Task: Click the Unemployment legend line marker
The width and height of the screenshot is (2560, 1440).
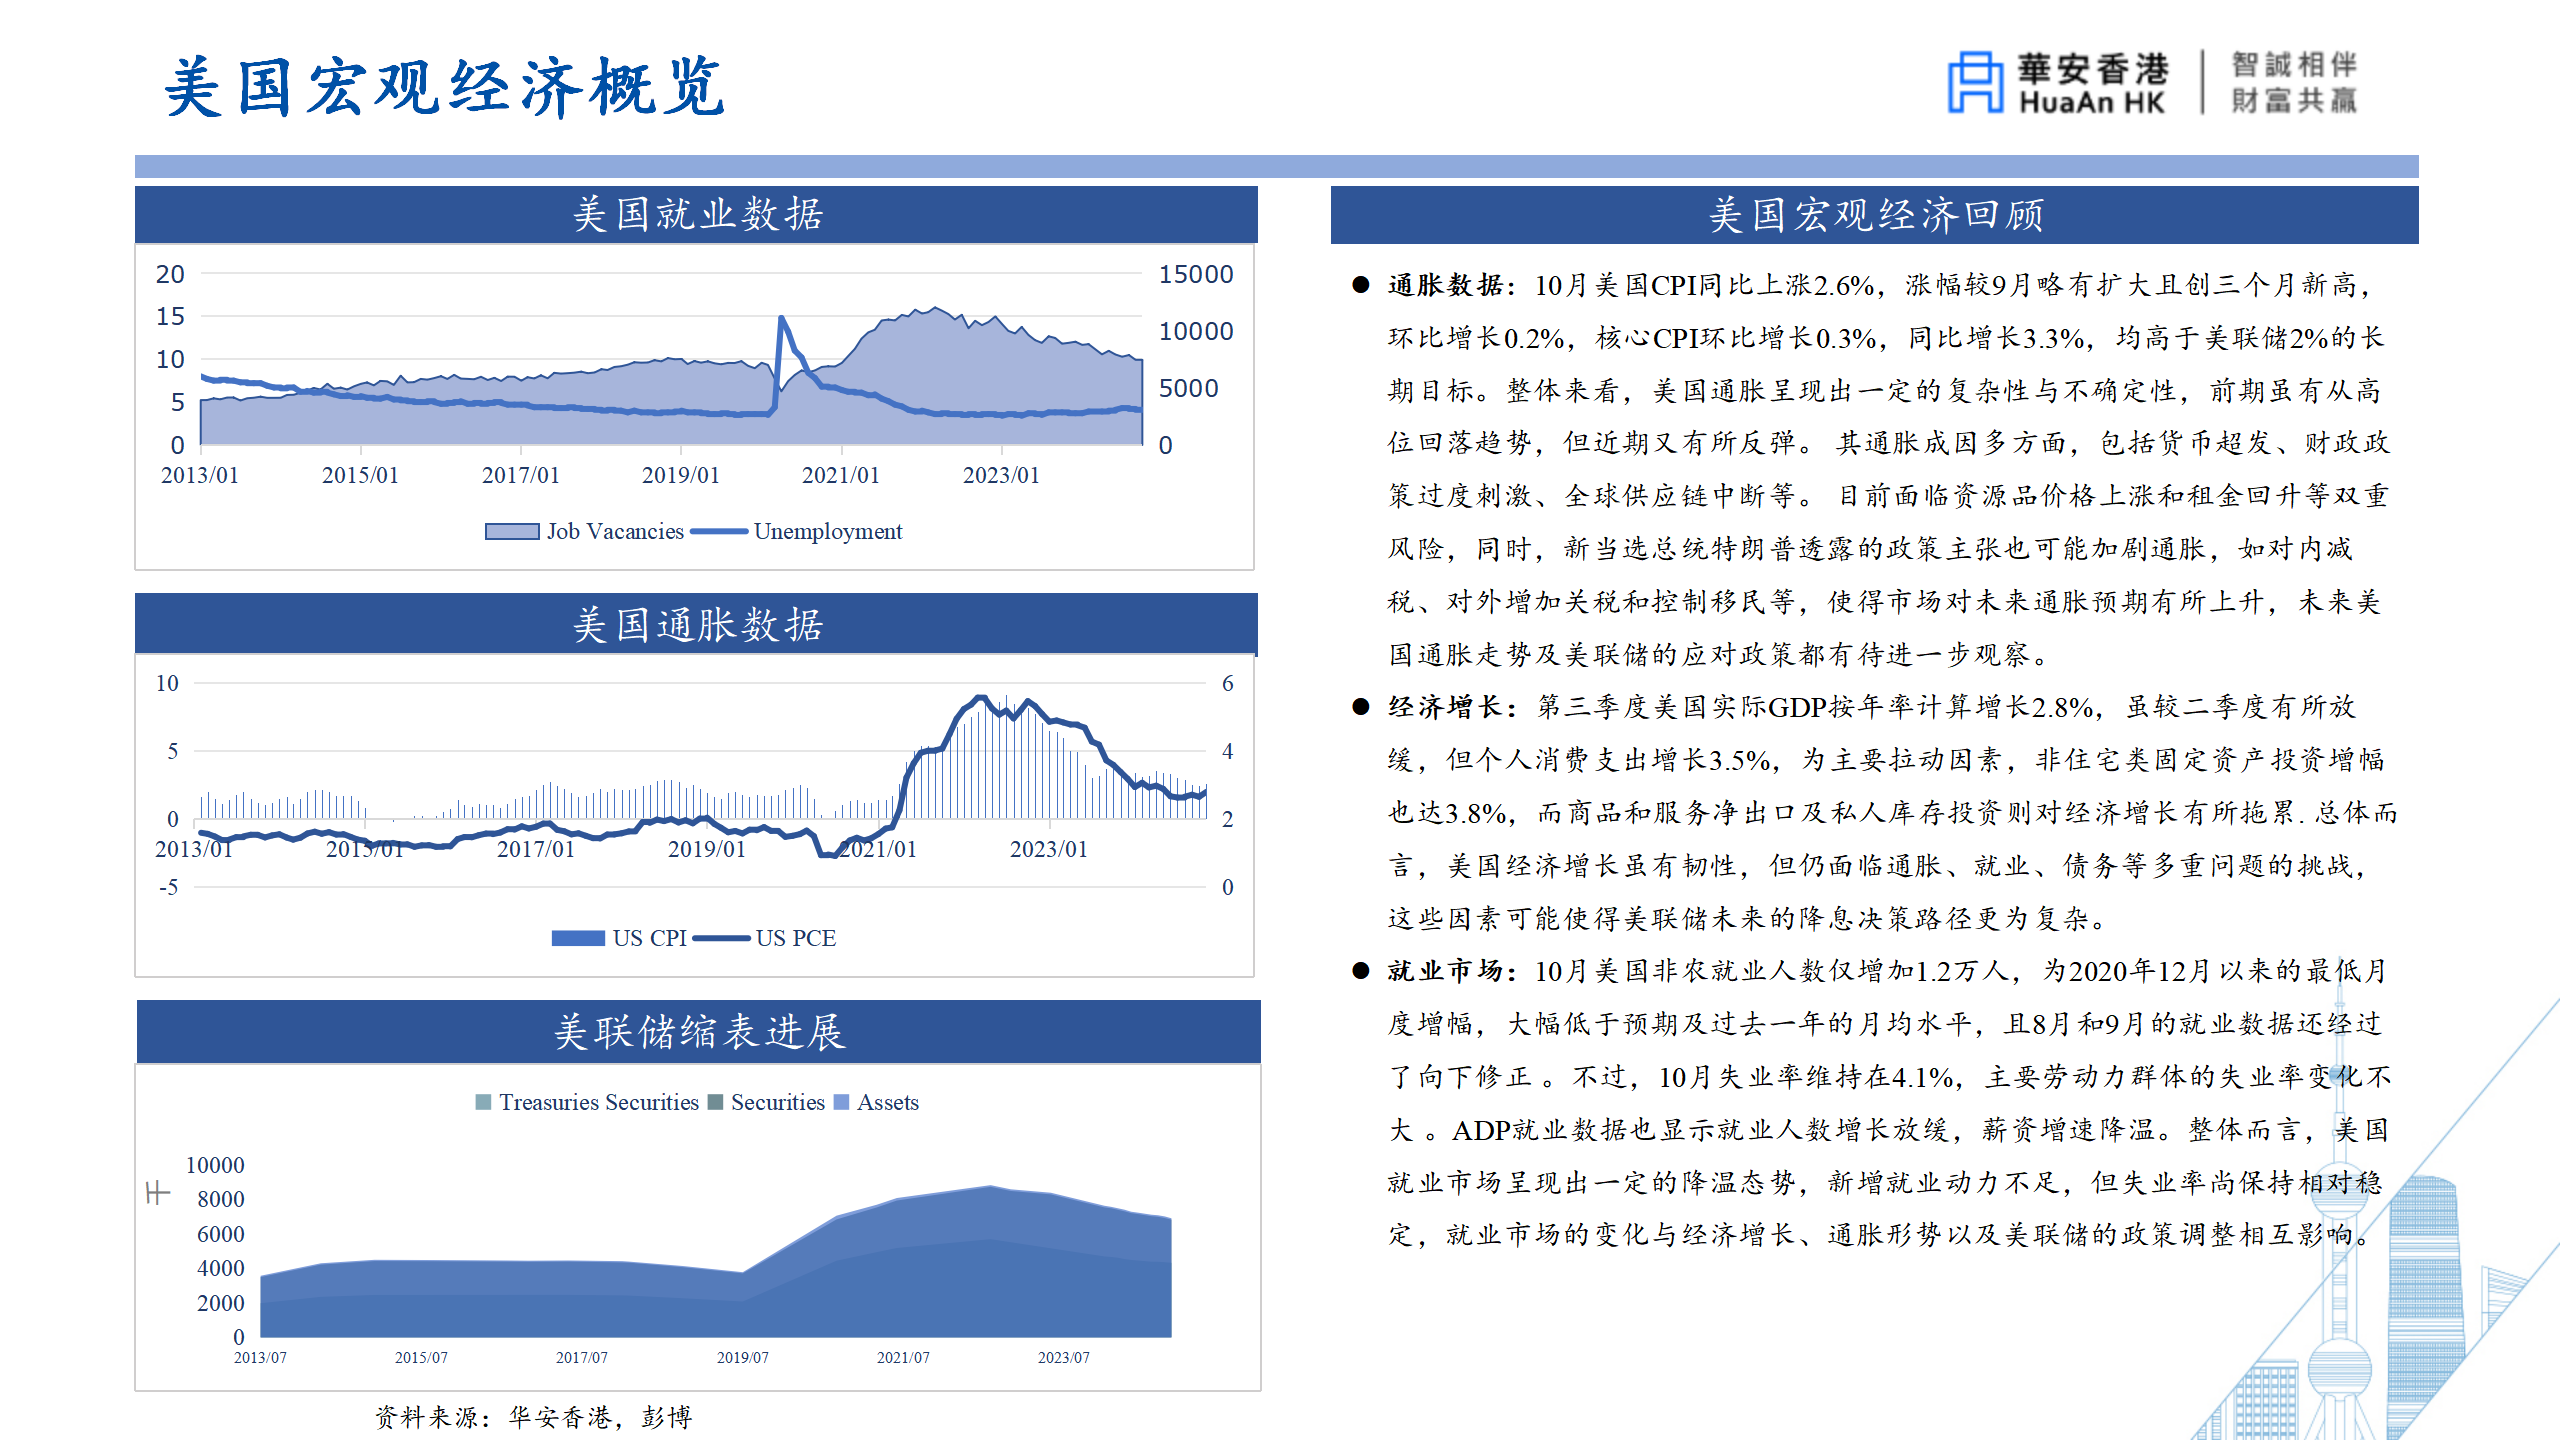Action: 719,532
